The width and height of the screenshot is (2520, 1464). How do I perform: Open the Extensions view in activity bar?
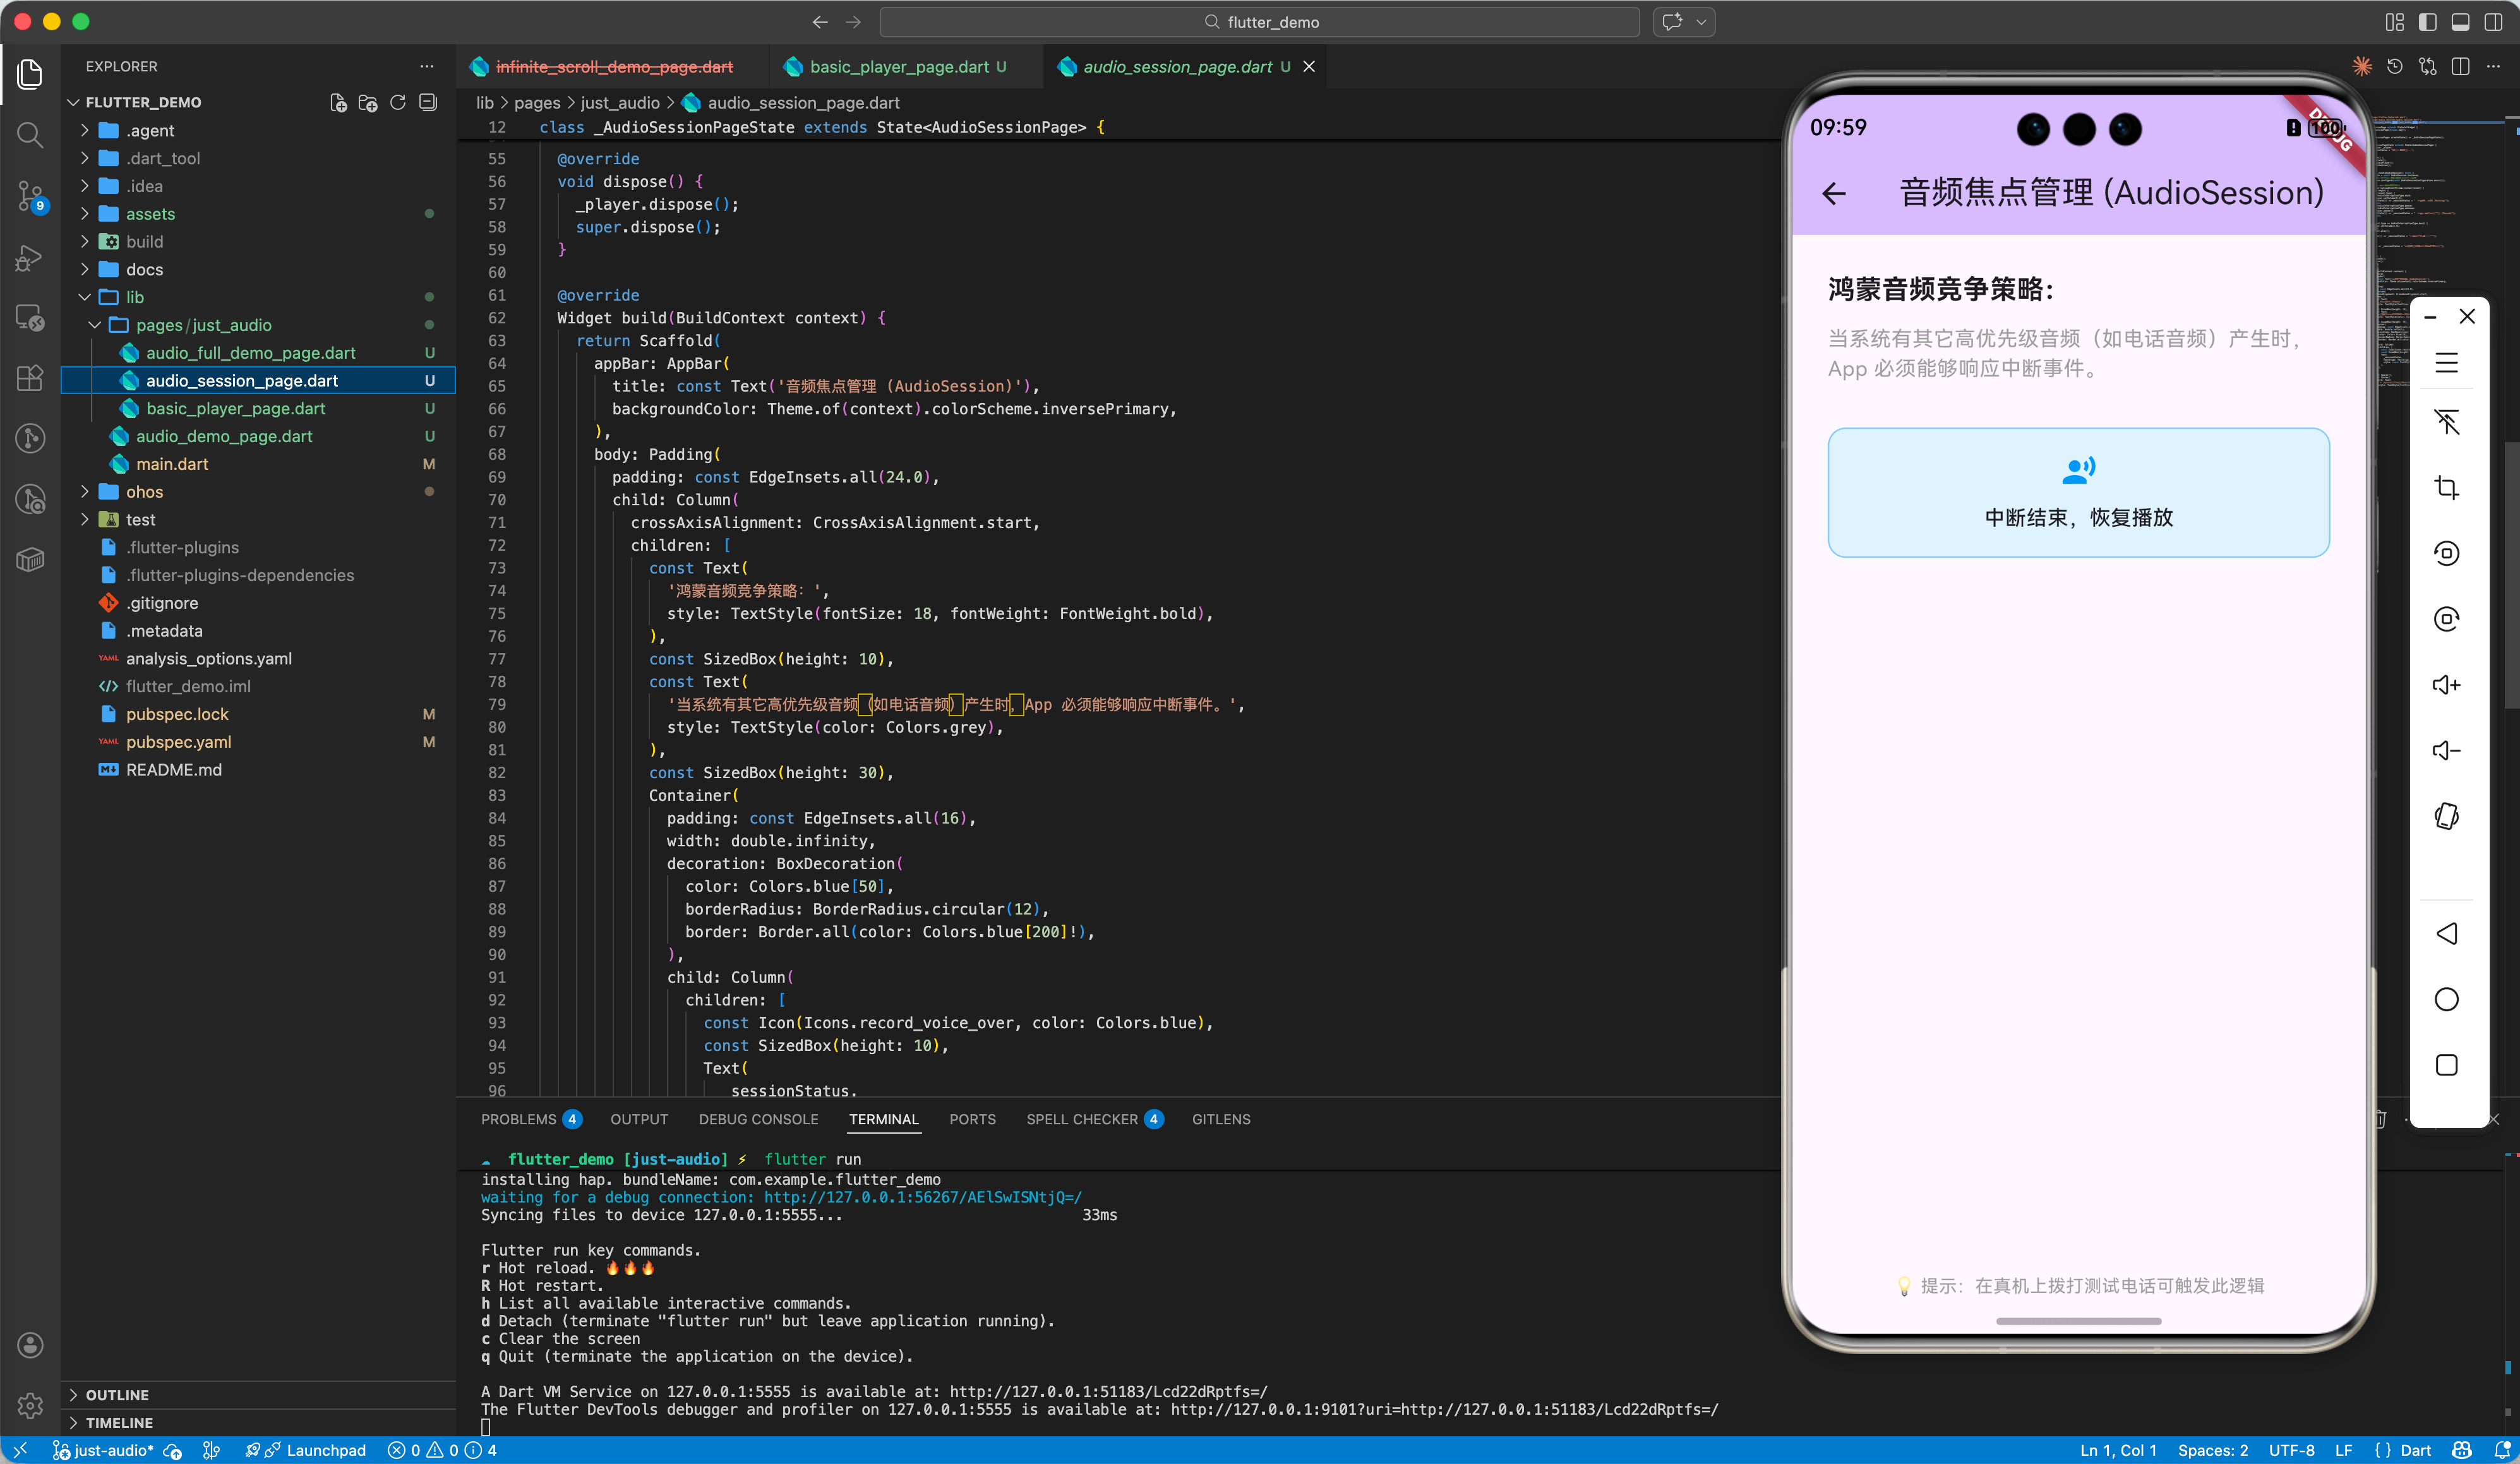(x=30, y=378)
